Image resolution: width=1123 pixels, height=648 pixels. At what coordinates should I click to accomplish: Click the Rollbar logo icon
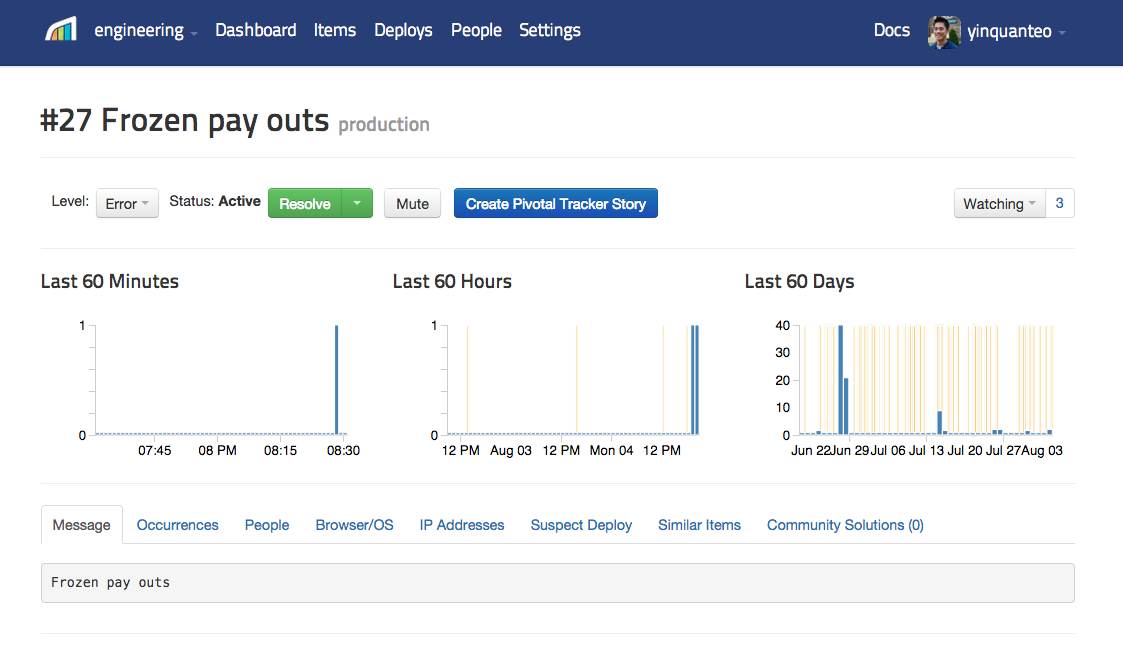[61, 30]
